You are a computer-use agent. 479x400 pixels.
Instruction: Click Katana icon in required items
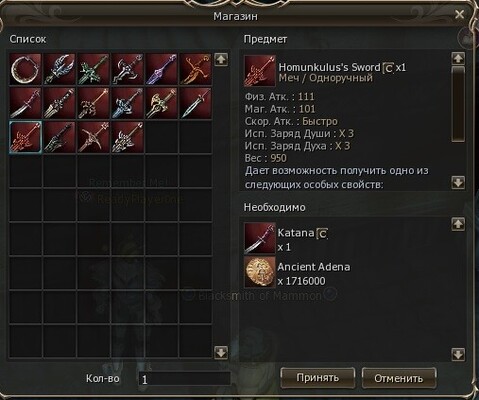[260, 238]
